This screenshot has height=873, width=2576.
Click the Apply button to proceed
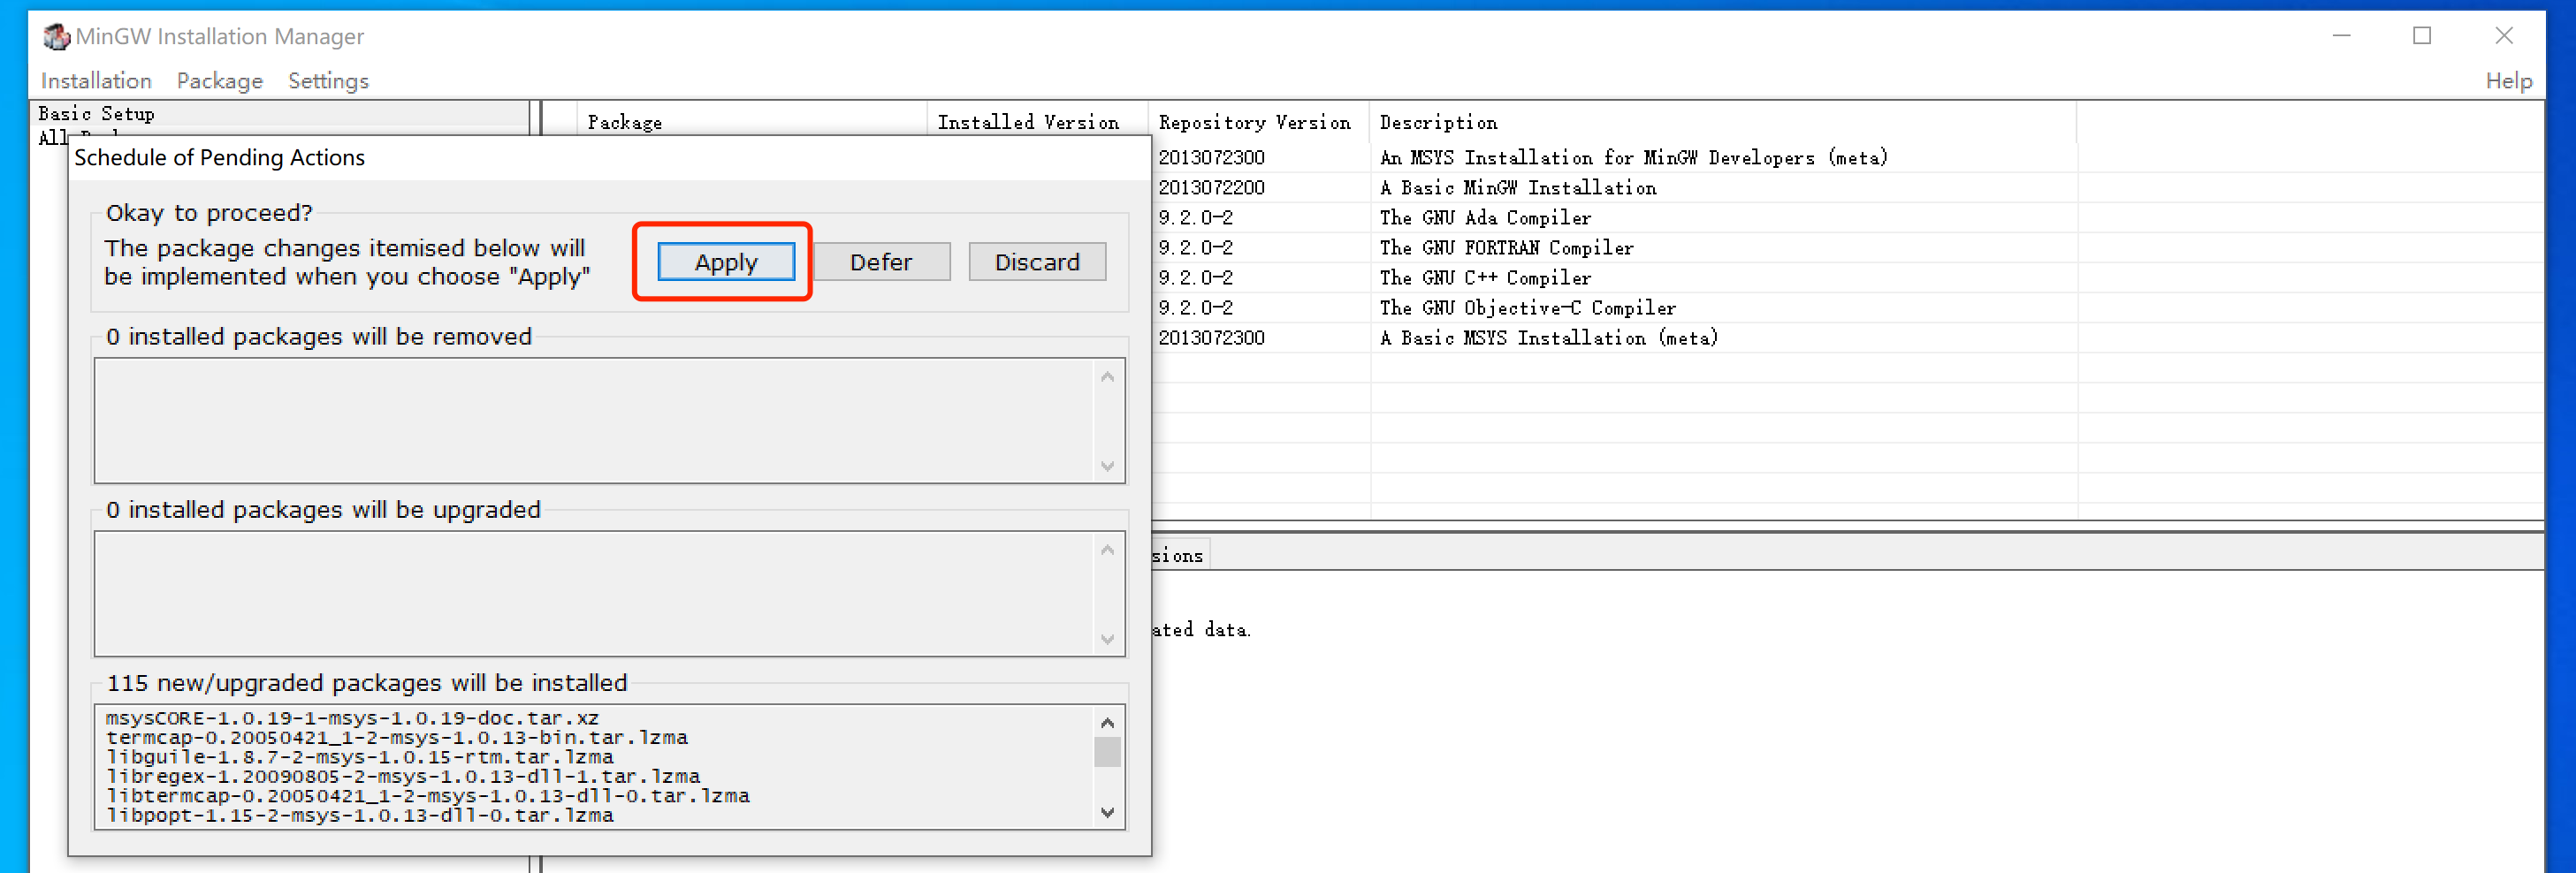726,262
